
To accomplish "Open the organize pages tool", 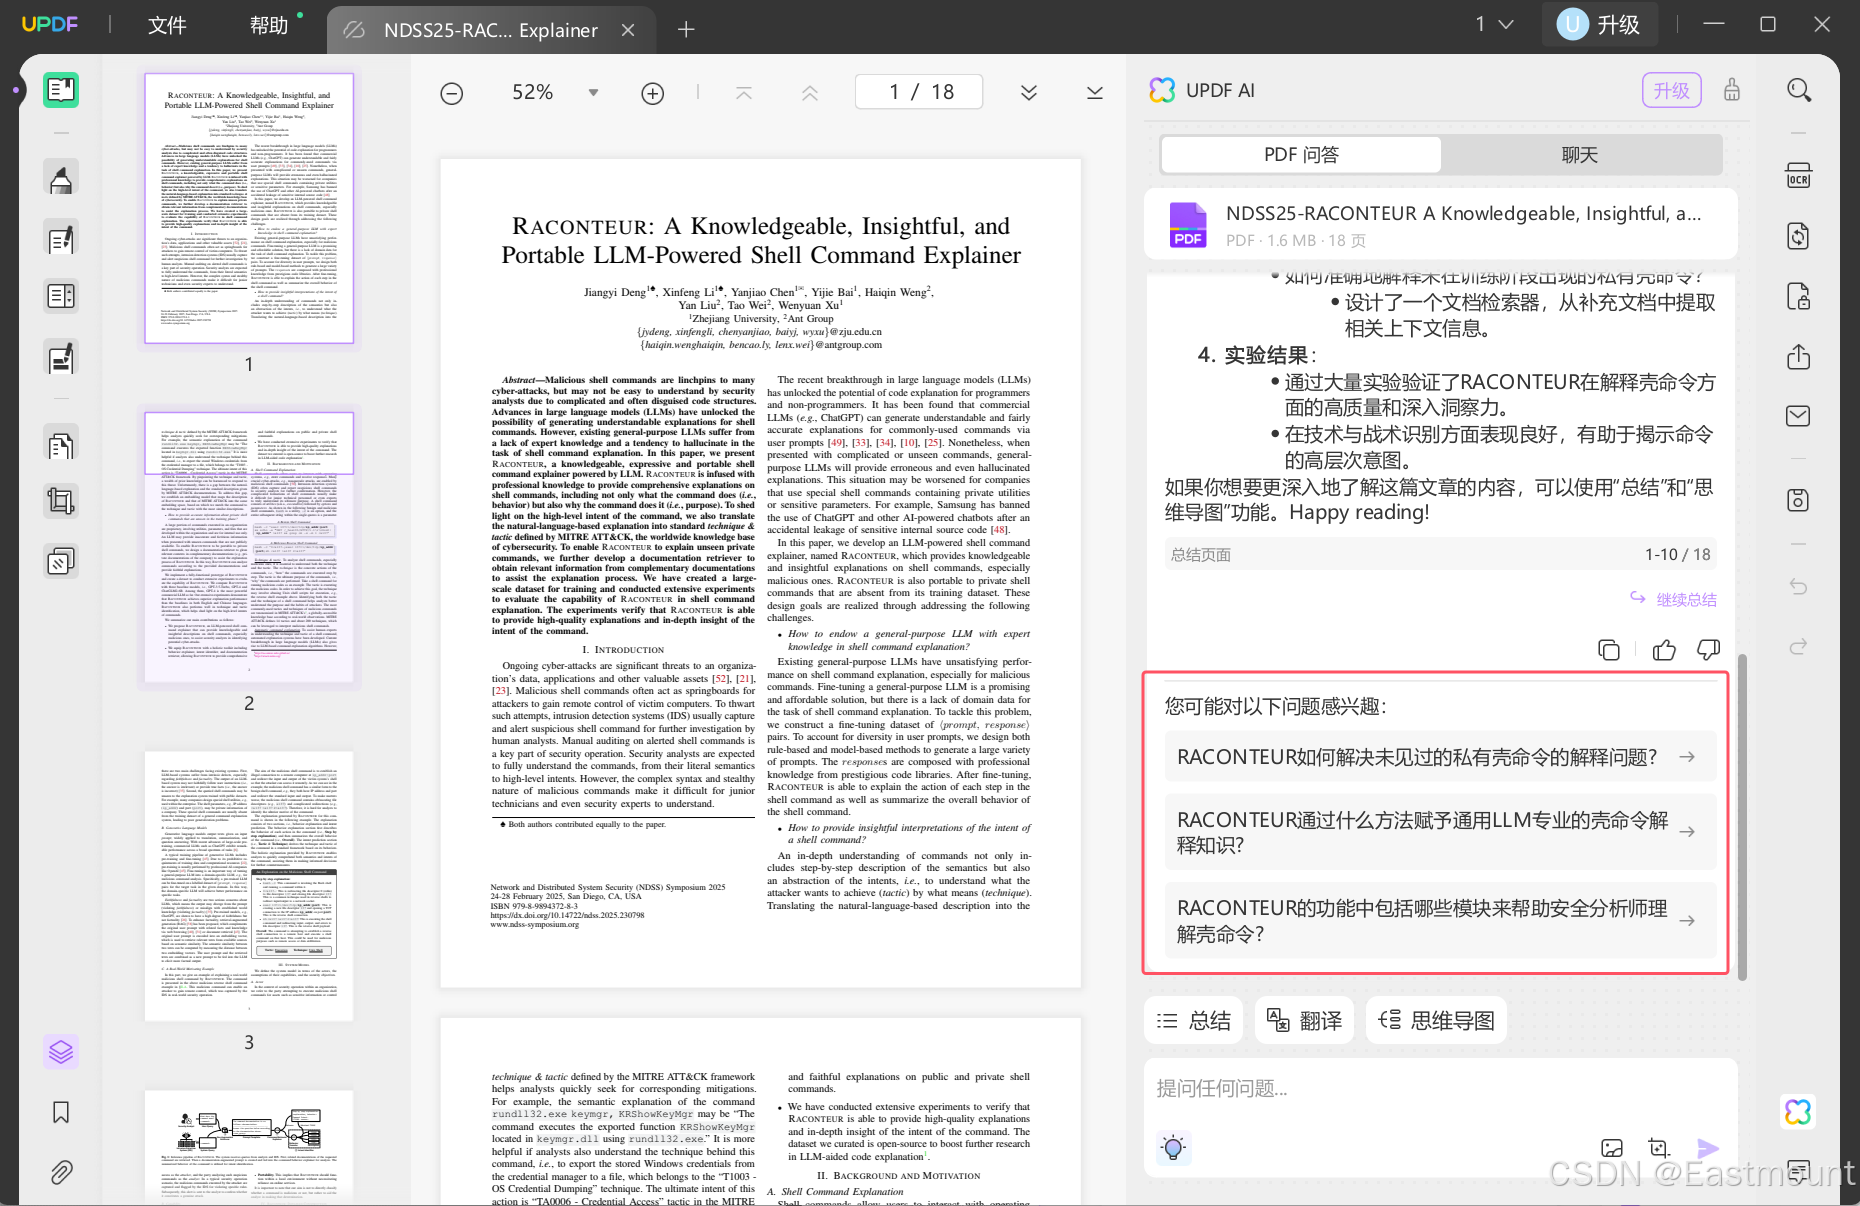I will click(x=61, y=443).
